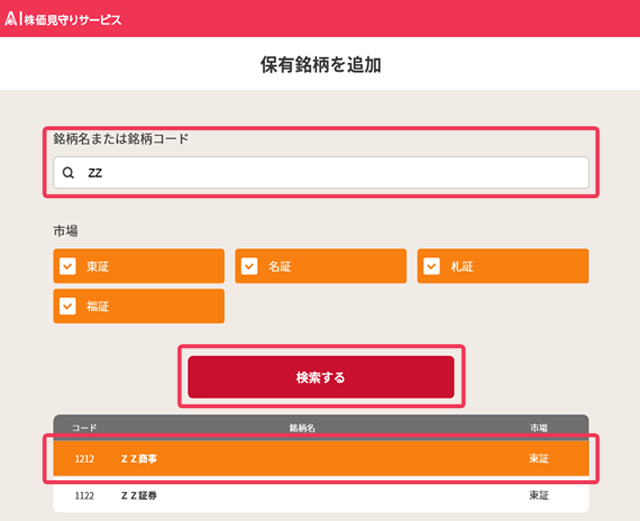
Task: Click the 銘柄名または銘柄コード field label
Action: (121, 139)
